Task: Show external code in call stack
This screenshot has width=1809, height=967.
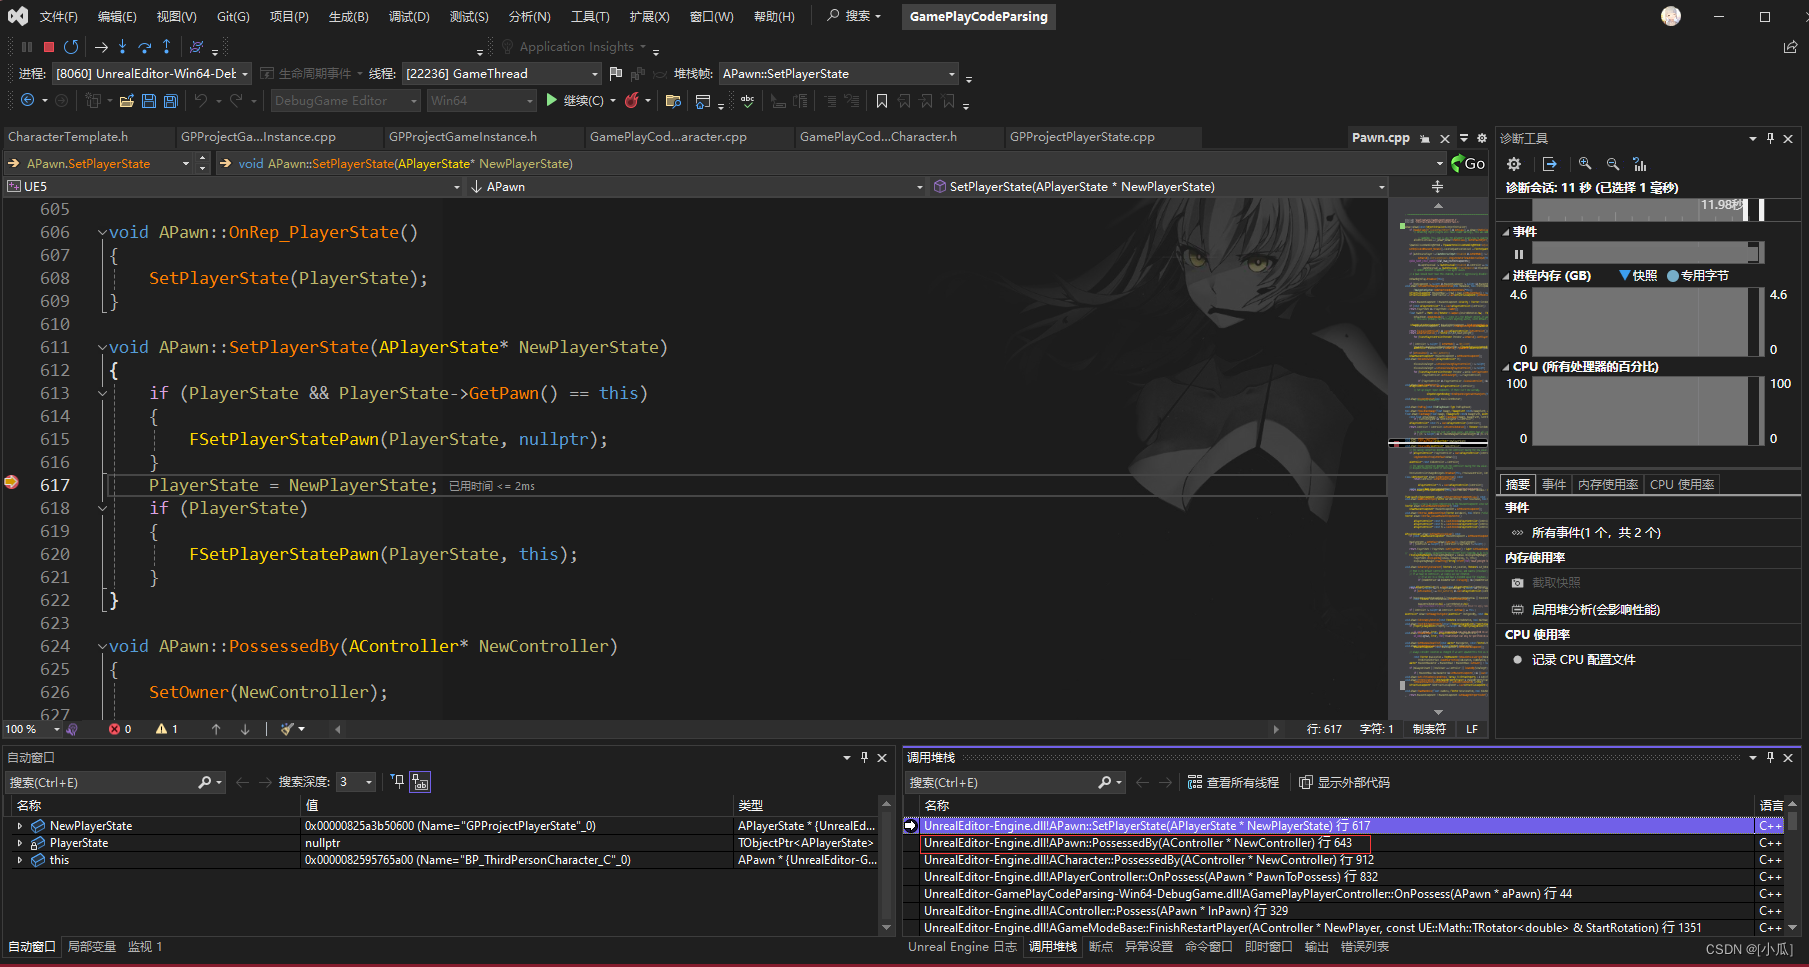Action: pos(1344,782)
